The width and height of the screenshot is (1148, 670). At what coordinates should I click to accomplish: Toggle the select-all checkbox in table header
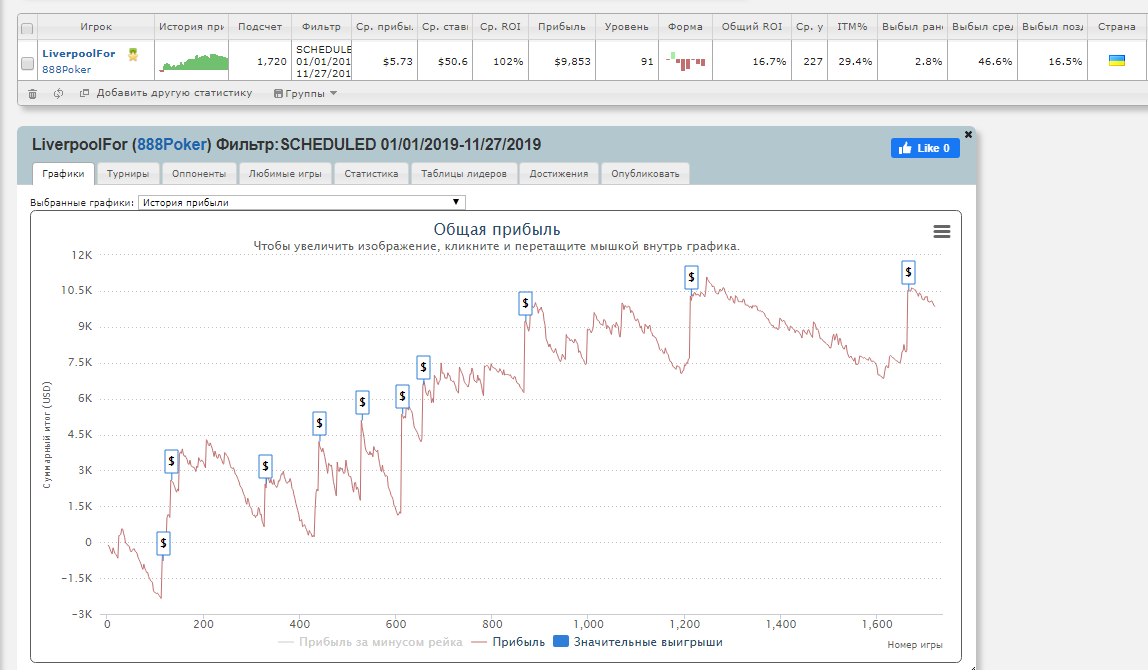[27, 29]
